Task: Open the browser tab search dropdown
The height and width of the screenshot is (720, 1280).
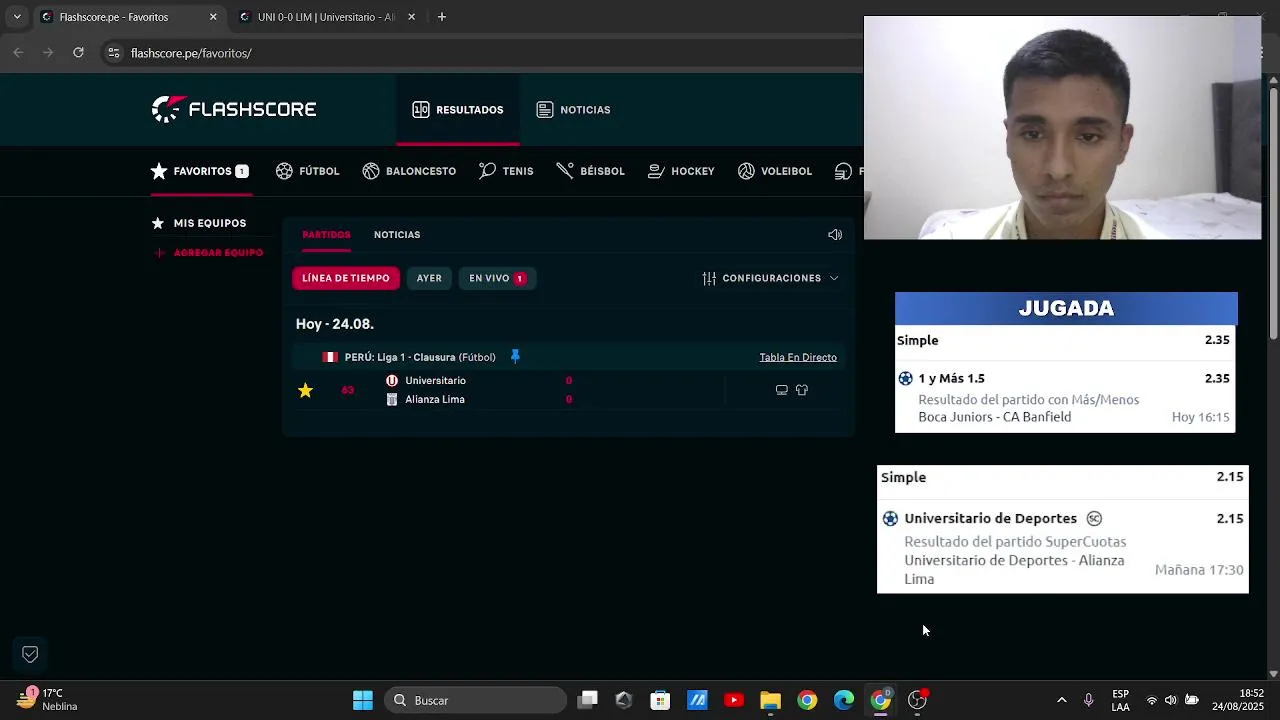Action: click(17, 17)
